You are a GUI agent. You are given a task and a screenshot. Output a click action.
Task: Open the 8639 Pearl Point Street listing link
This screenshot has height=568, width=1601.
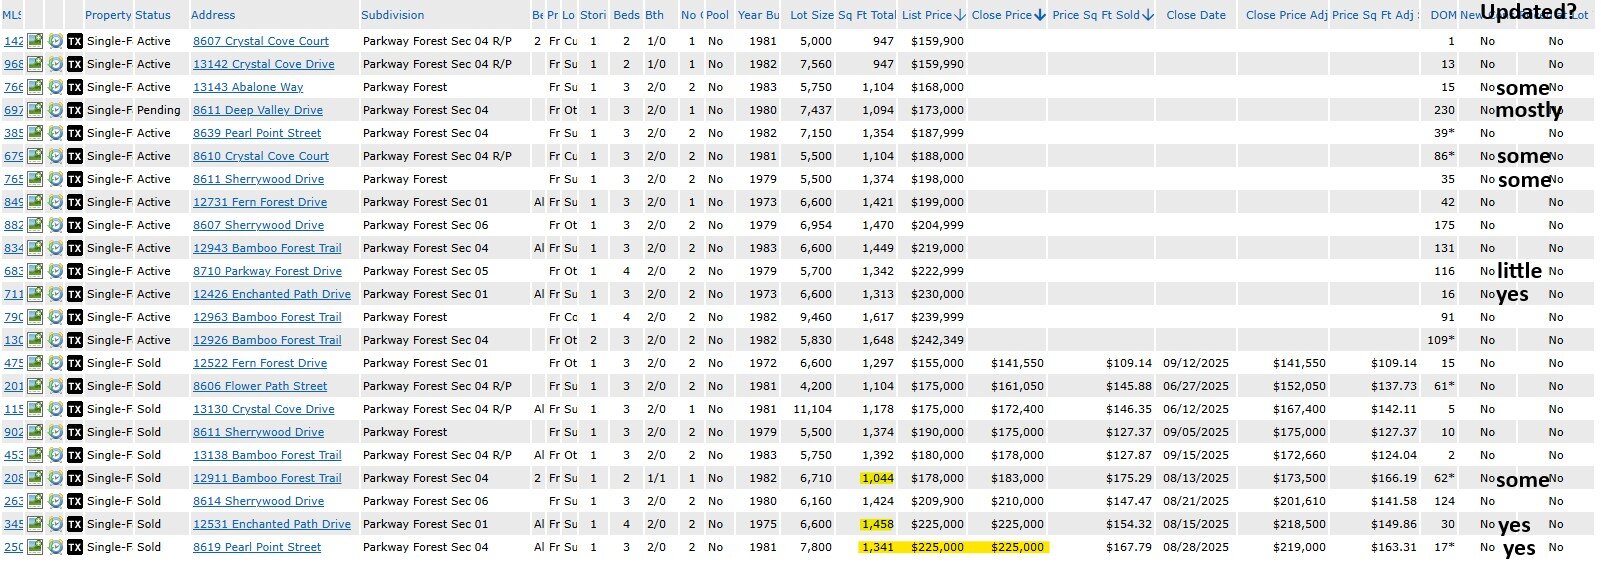pos(257,133)
